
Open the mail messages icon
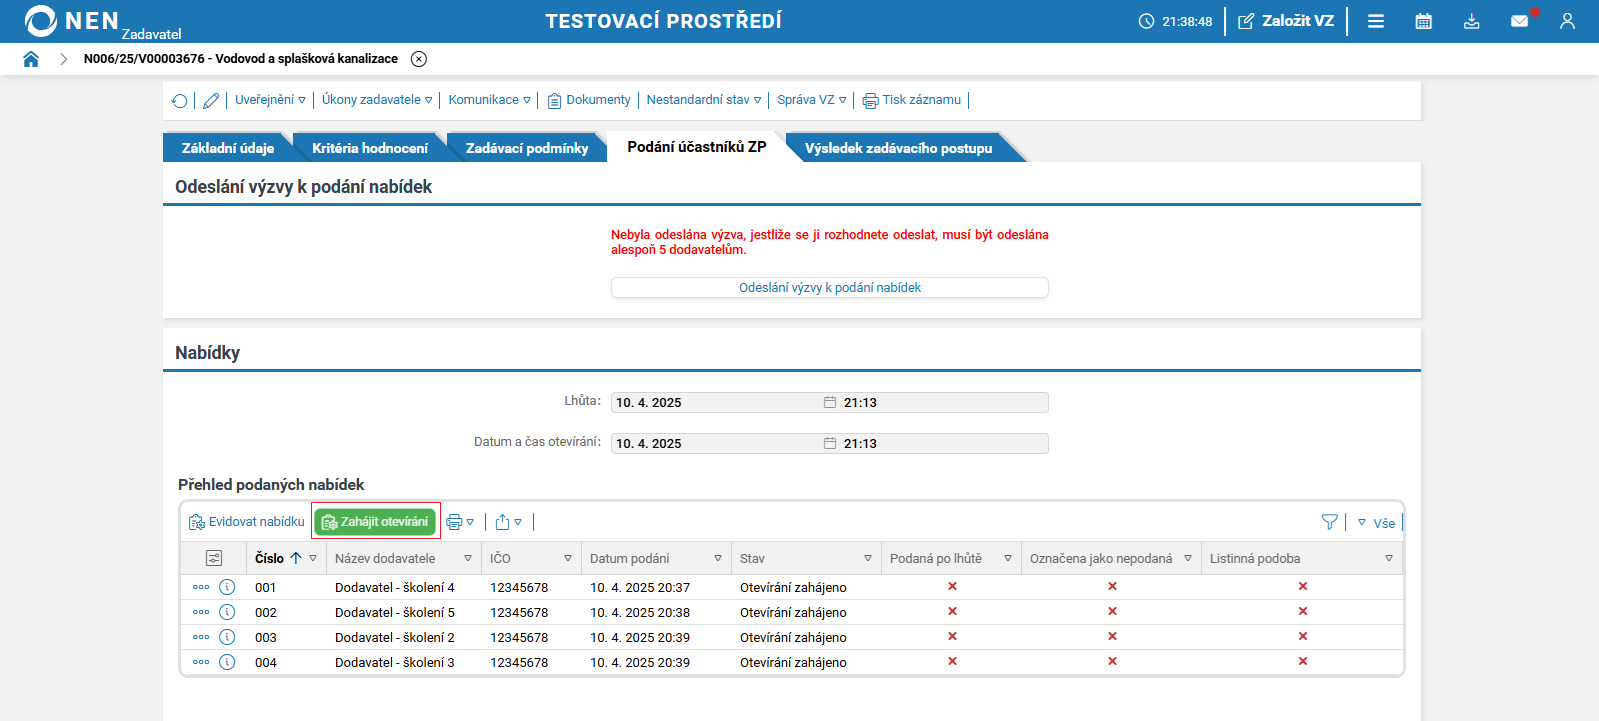tap(1520, 21)
